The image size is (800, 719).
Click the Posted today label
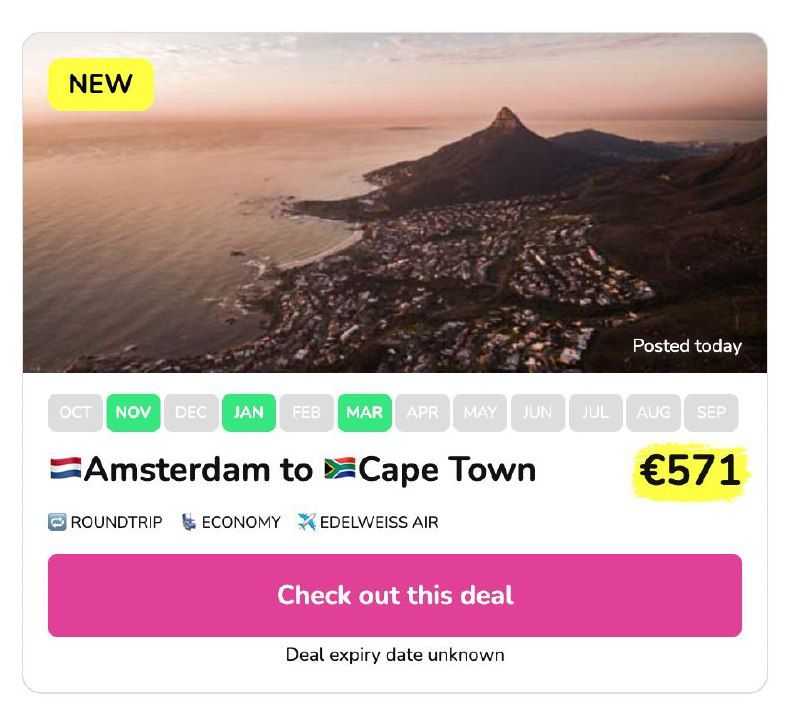[x=687, y=346]
